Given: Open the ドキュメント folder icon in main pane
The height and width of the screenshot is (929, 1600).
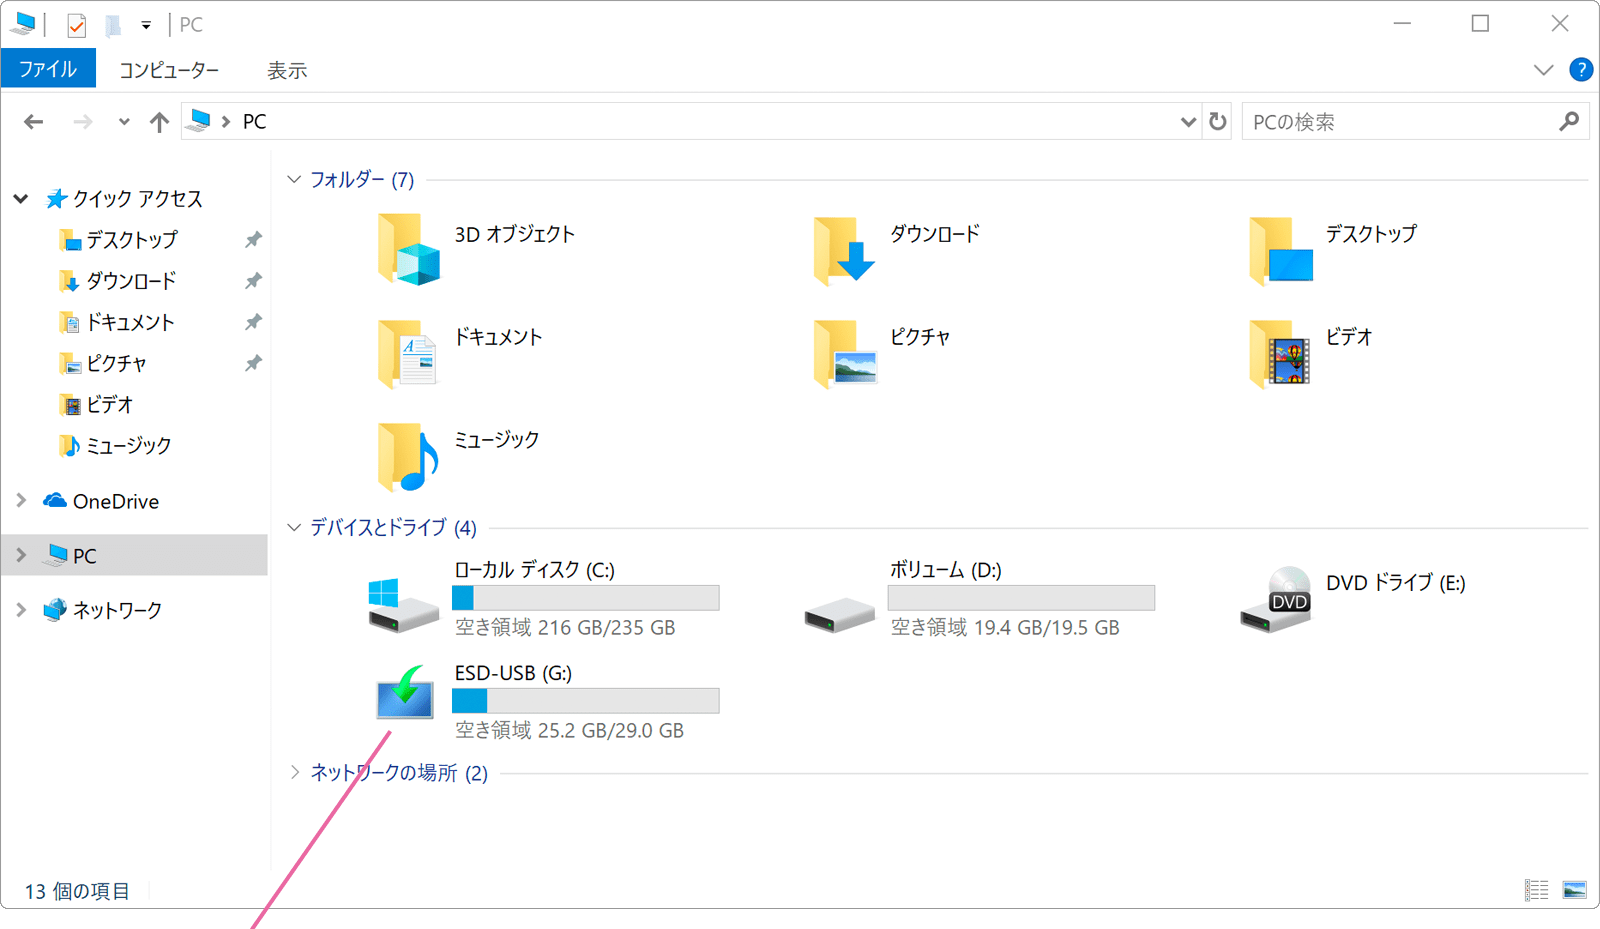Looking at the screenshot, I should (x=408, y=353).
